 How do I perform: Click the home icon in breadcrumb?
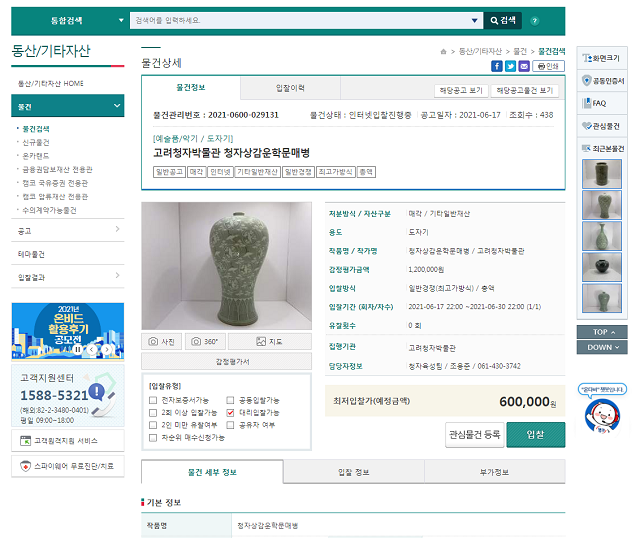[x=443, y=51]
